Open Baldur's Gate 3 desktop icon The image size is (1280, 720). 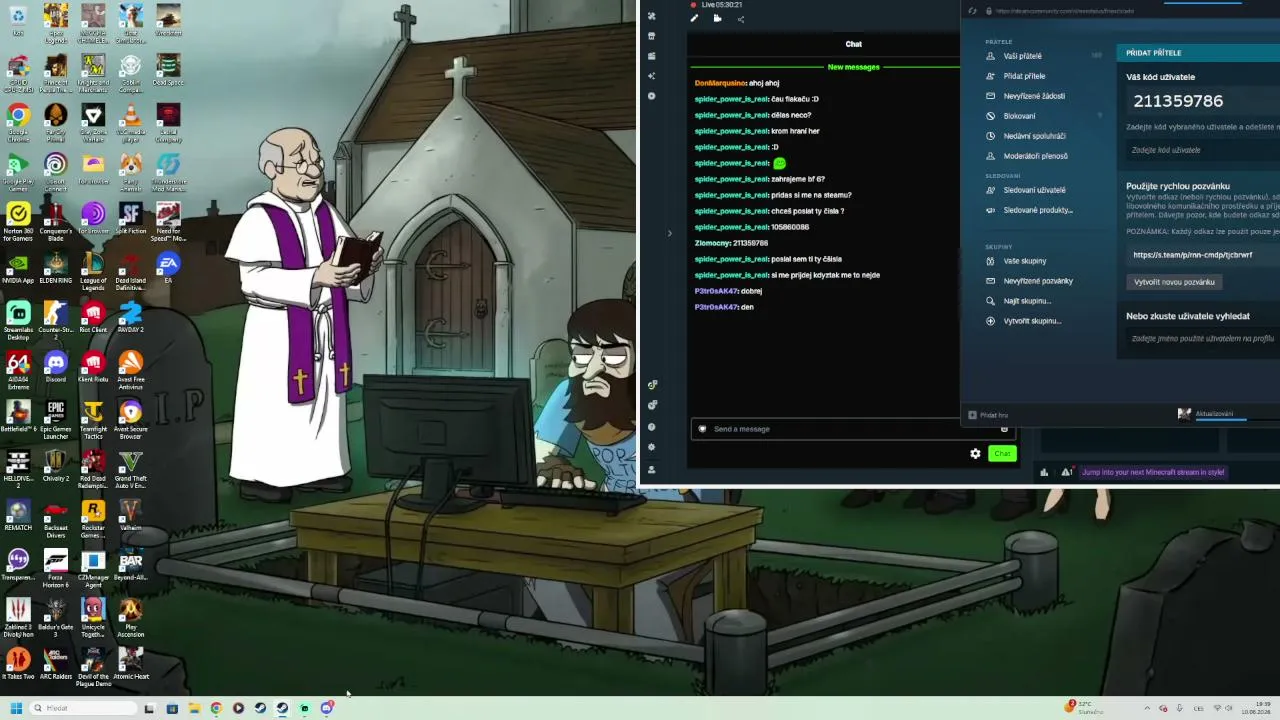(56, 618)
